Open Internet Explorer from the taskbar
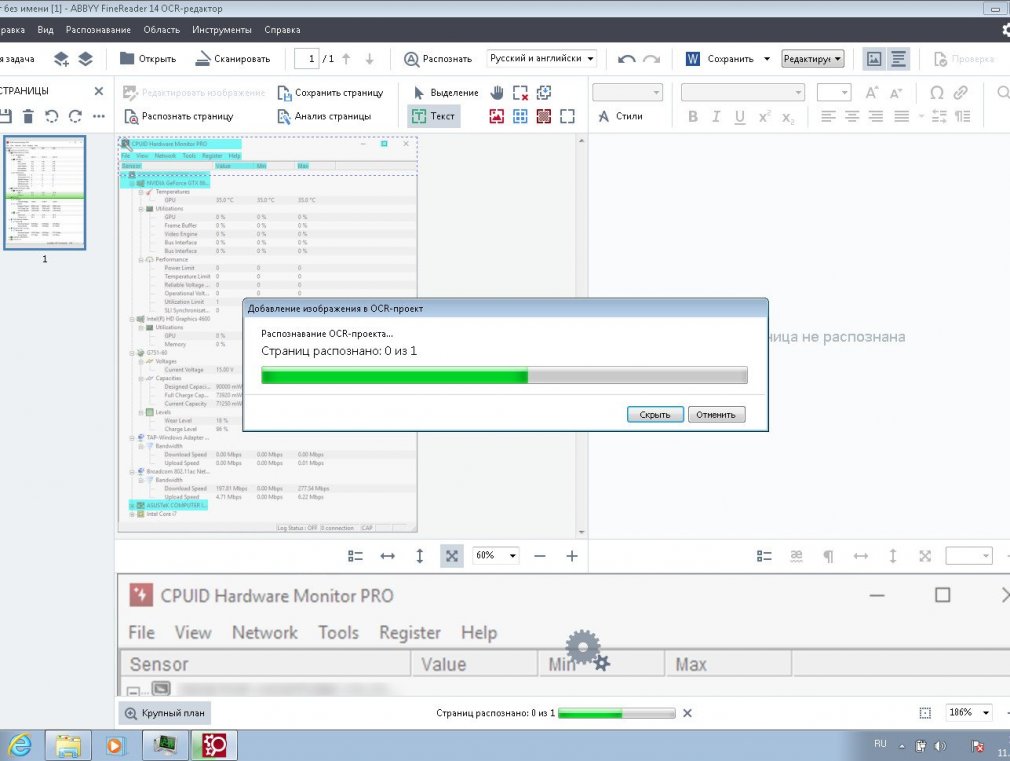 [x=19, y=746]
